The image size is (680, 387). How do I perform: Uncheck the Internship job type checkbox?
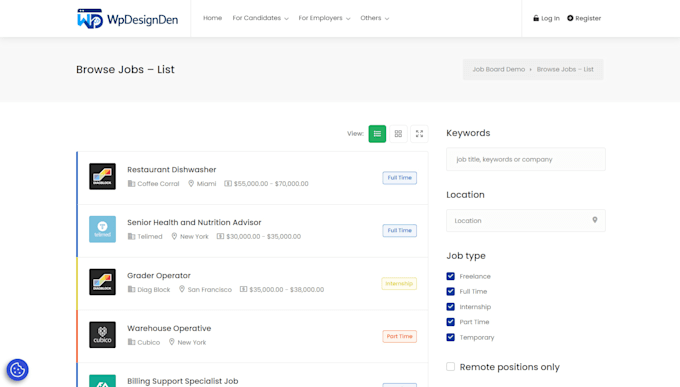click(451, 307)
